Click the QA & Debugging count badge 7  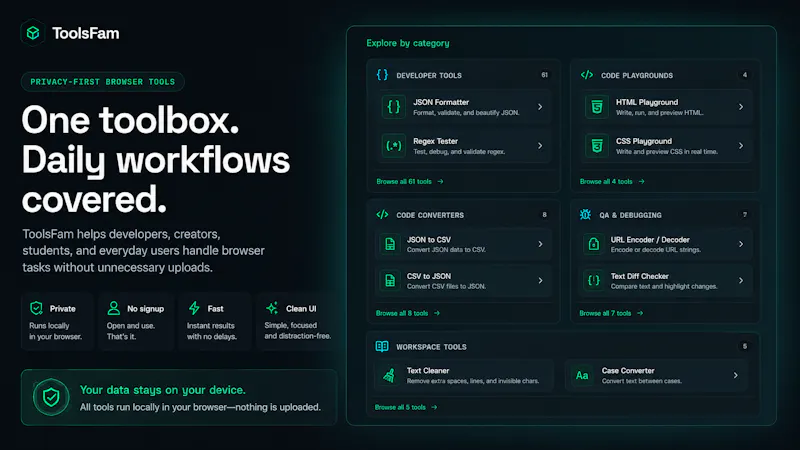(745, 215)
